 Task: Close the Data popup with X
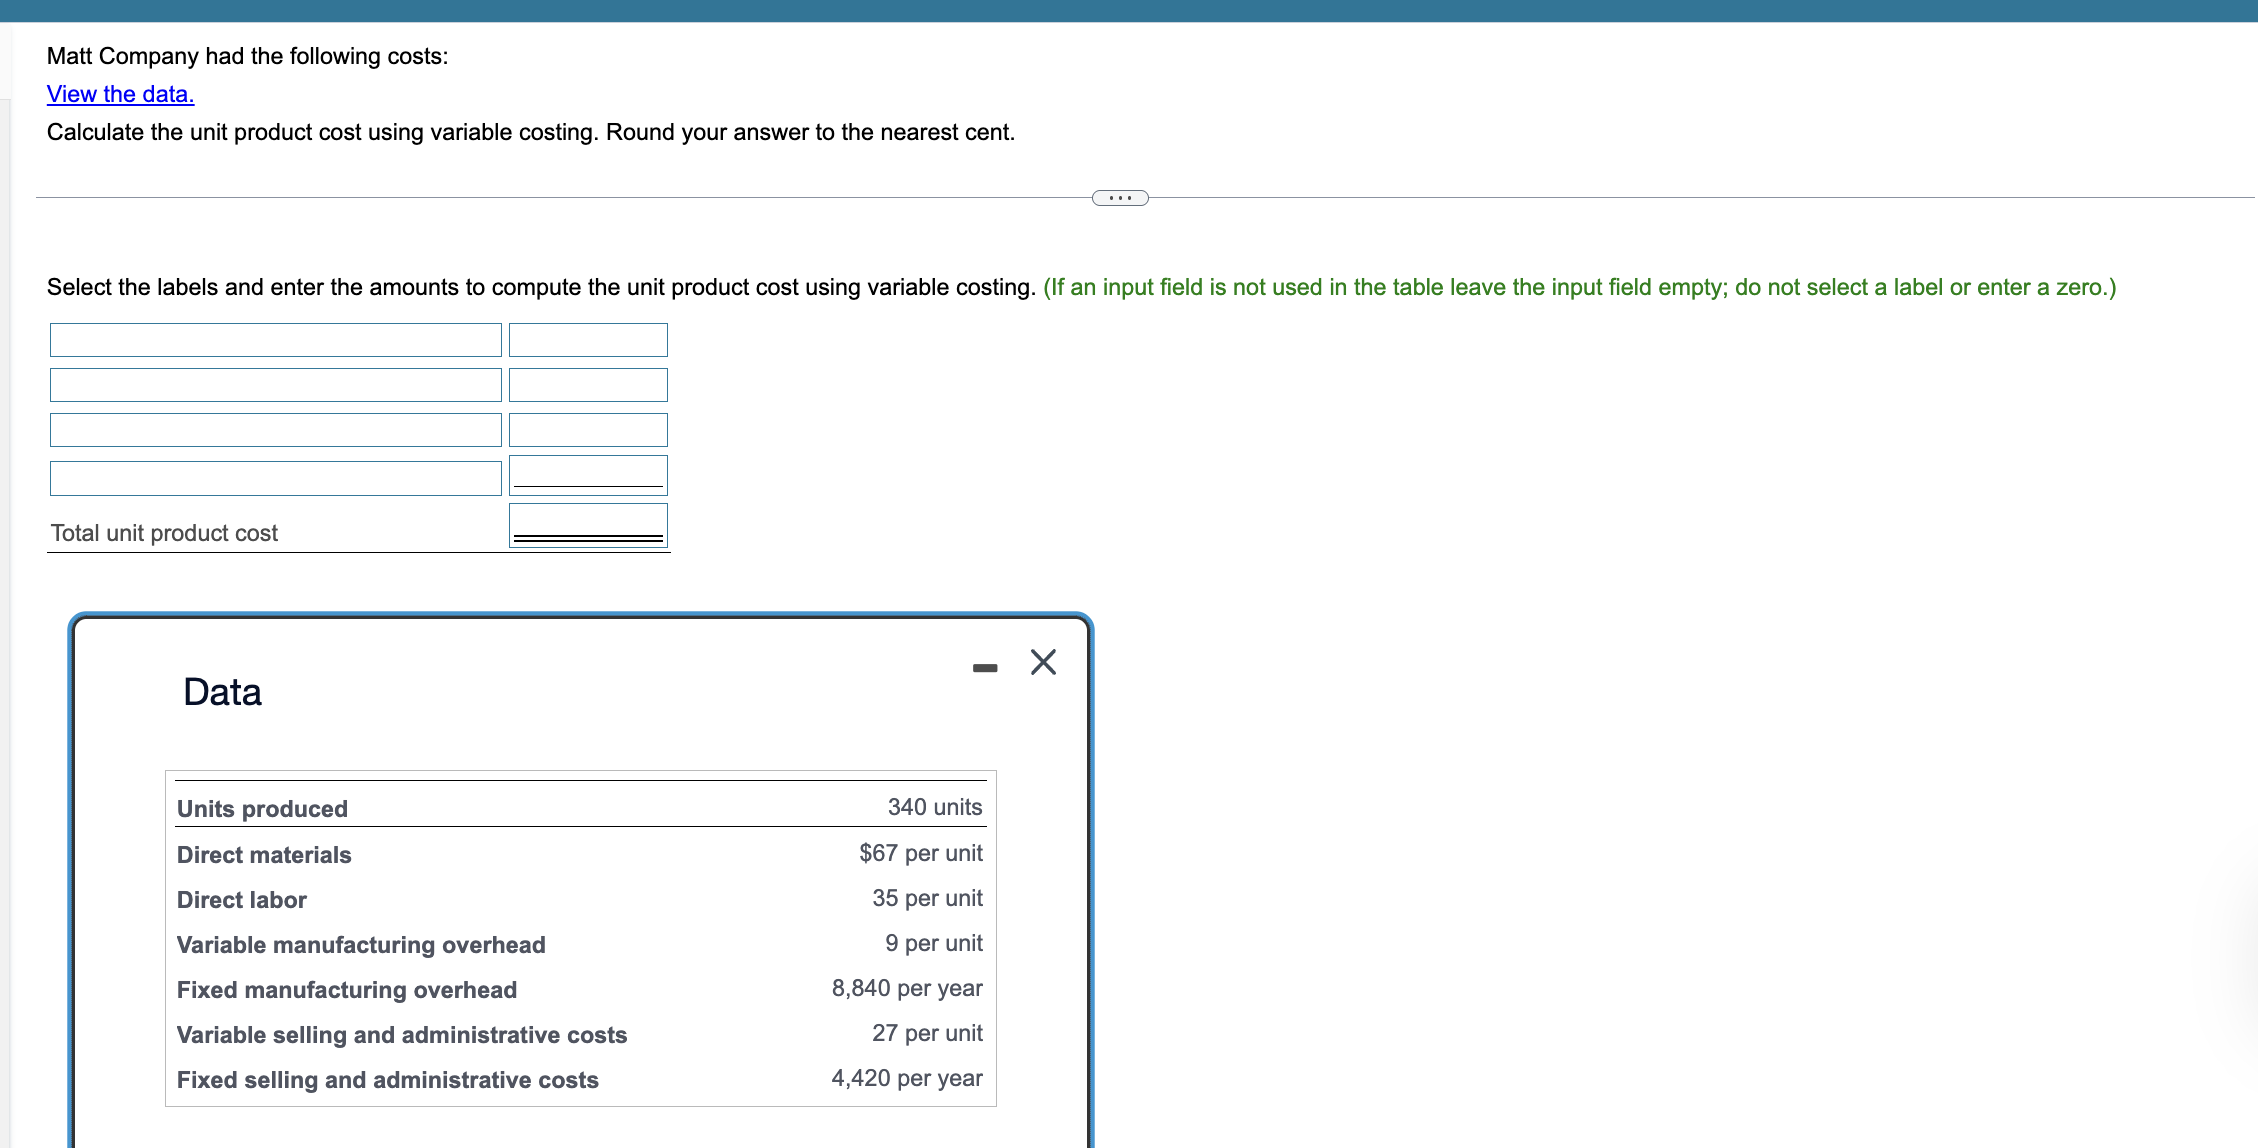tap(1043, 662)
